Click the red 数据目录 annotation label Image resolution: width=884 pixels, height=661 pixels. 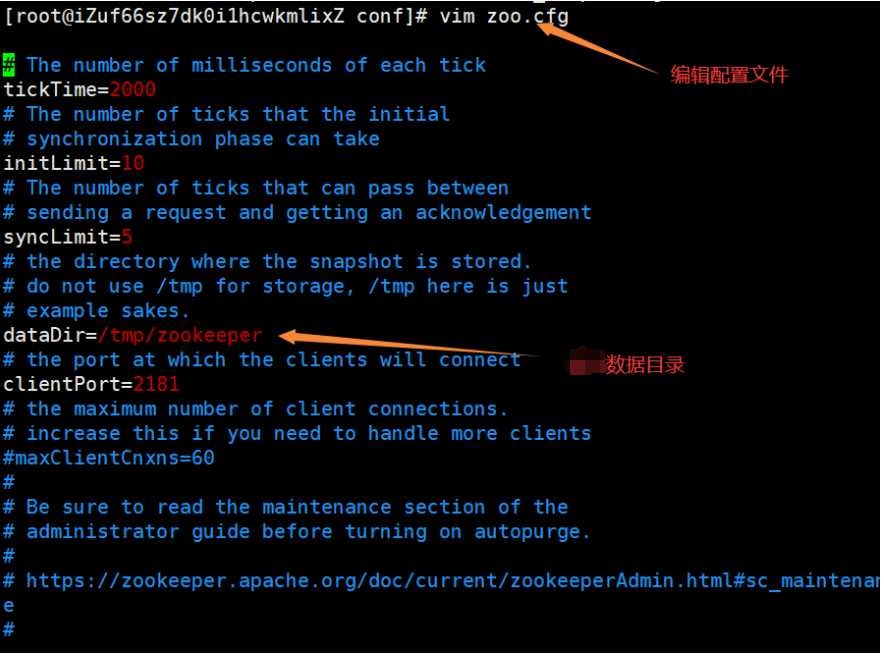click(x=644, y=365)
